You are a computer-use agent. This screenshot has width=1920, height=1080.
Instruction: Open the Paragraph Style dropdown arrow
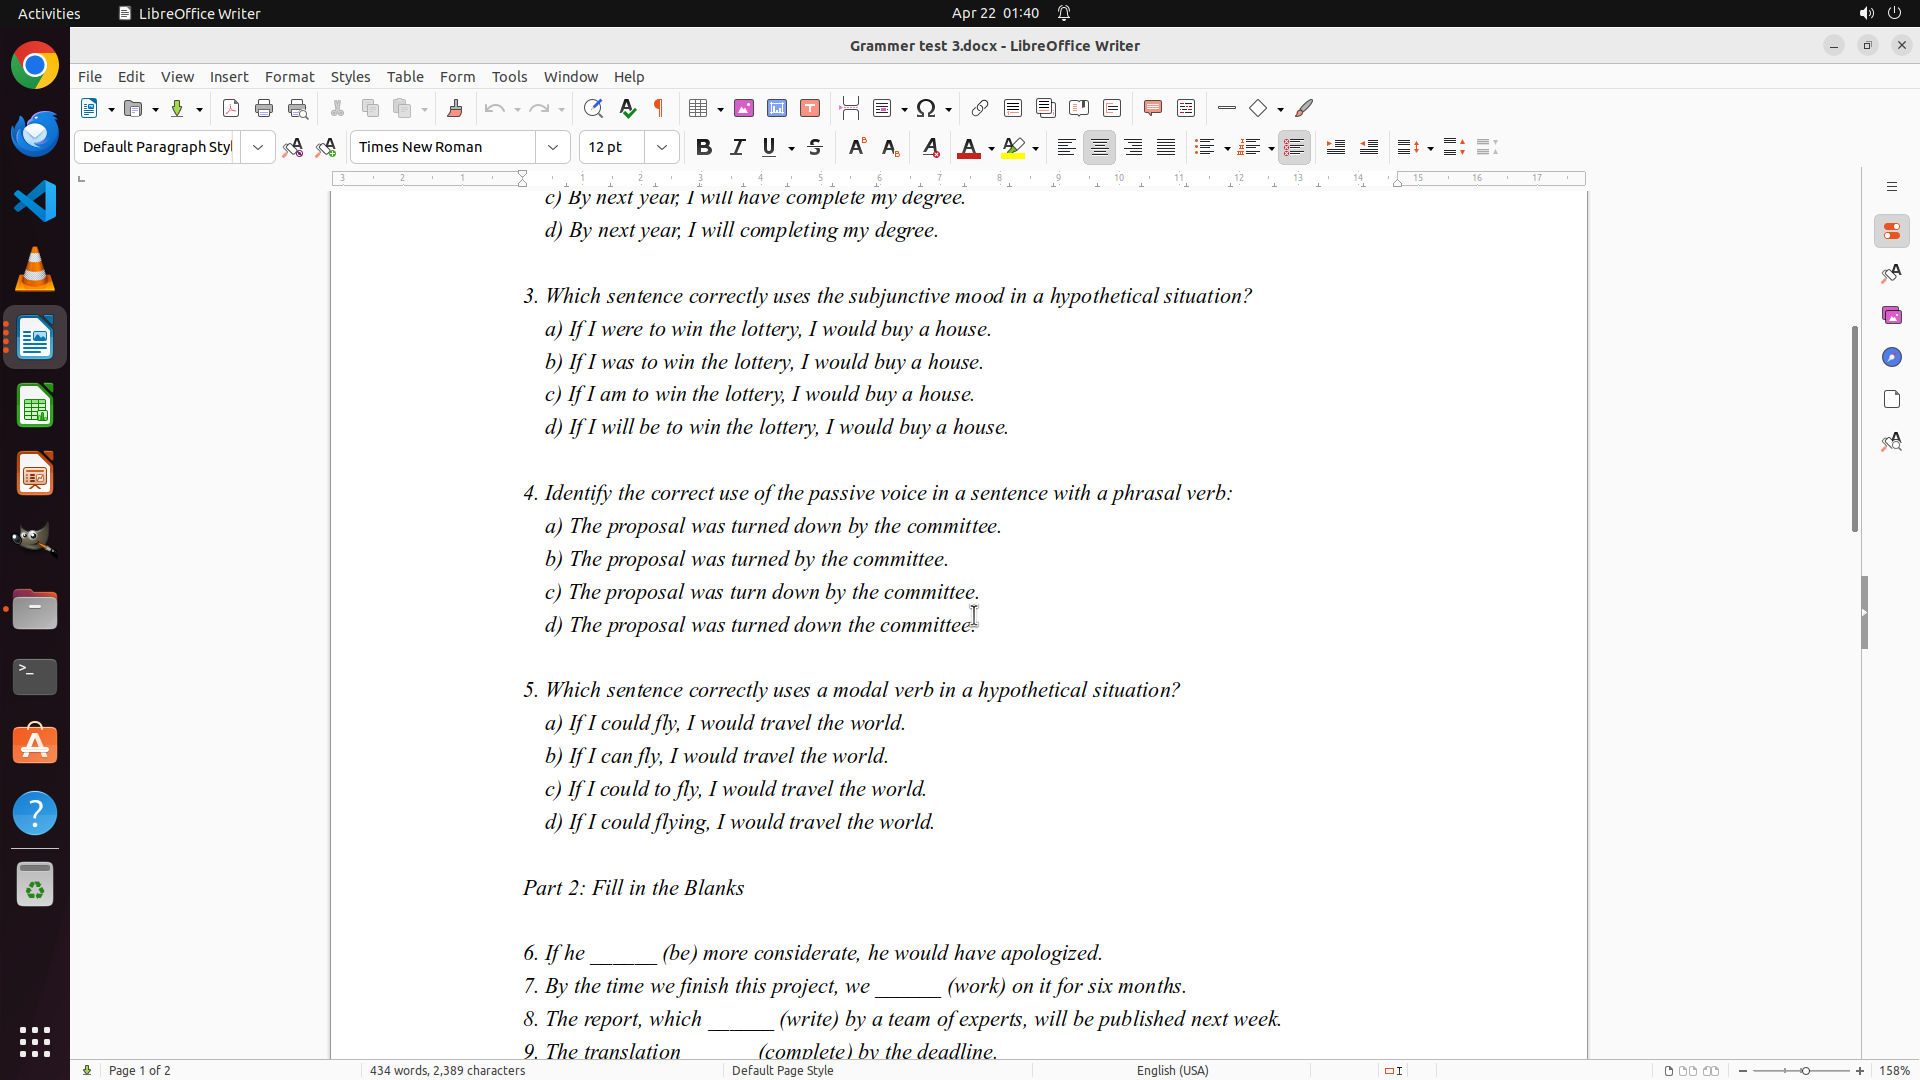tap(258, 147)
